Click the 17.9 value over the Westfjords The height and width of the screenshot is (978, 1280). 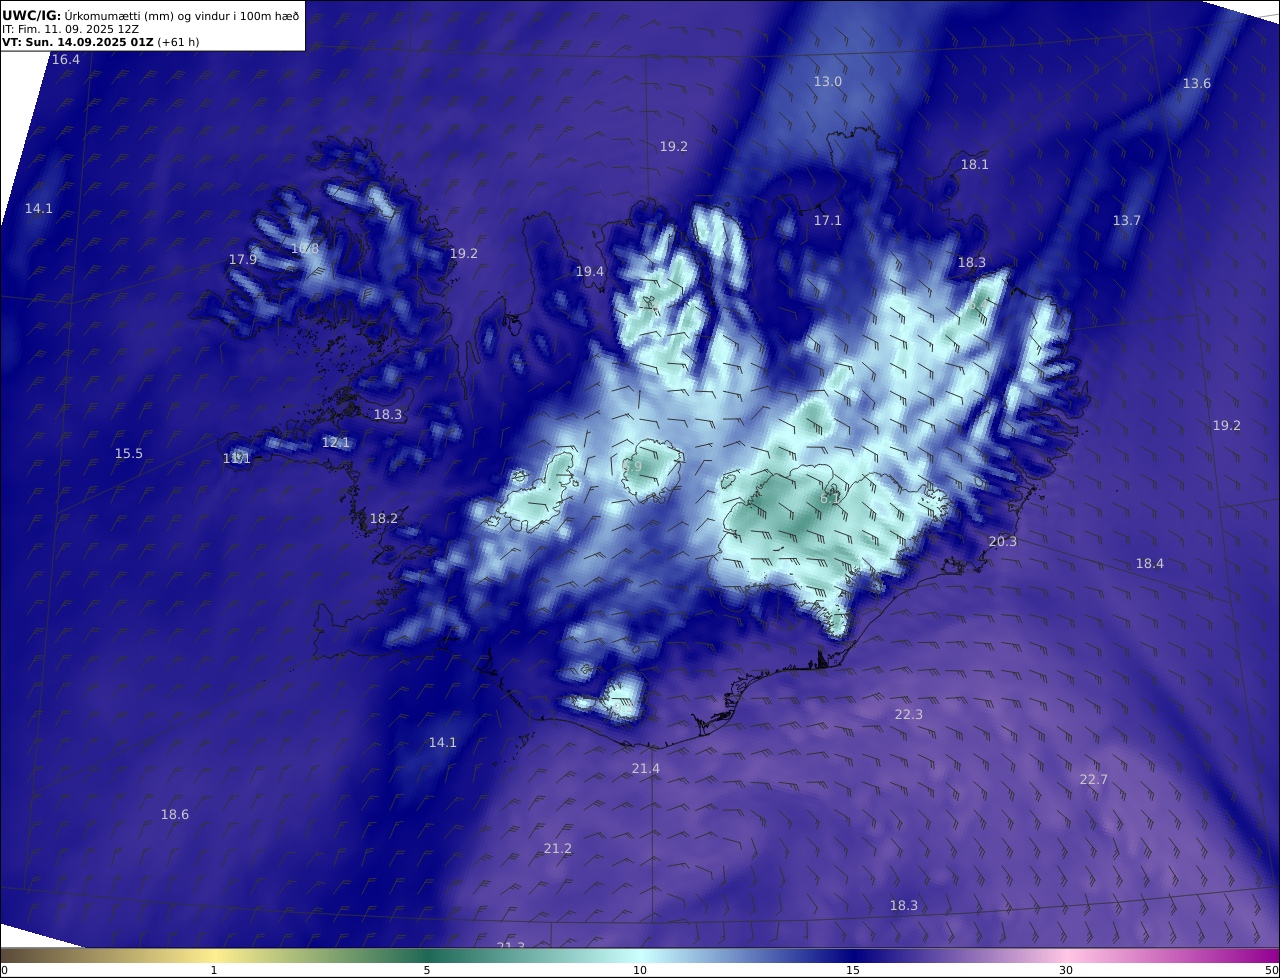coord(243,260)
